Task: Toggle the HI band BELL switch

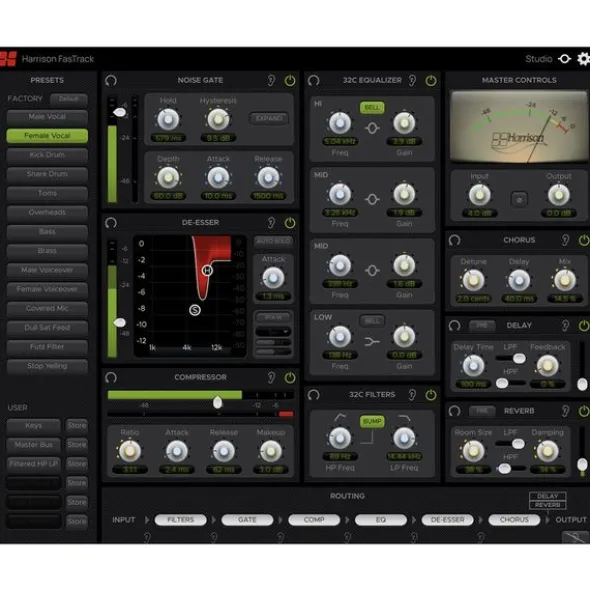Action: (x=372, y=108)
